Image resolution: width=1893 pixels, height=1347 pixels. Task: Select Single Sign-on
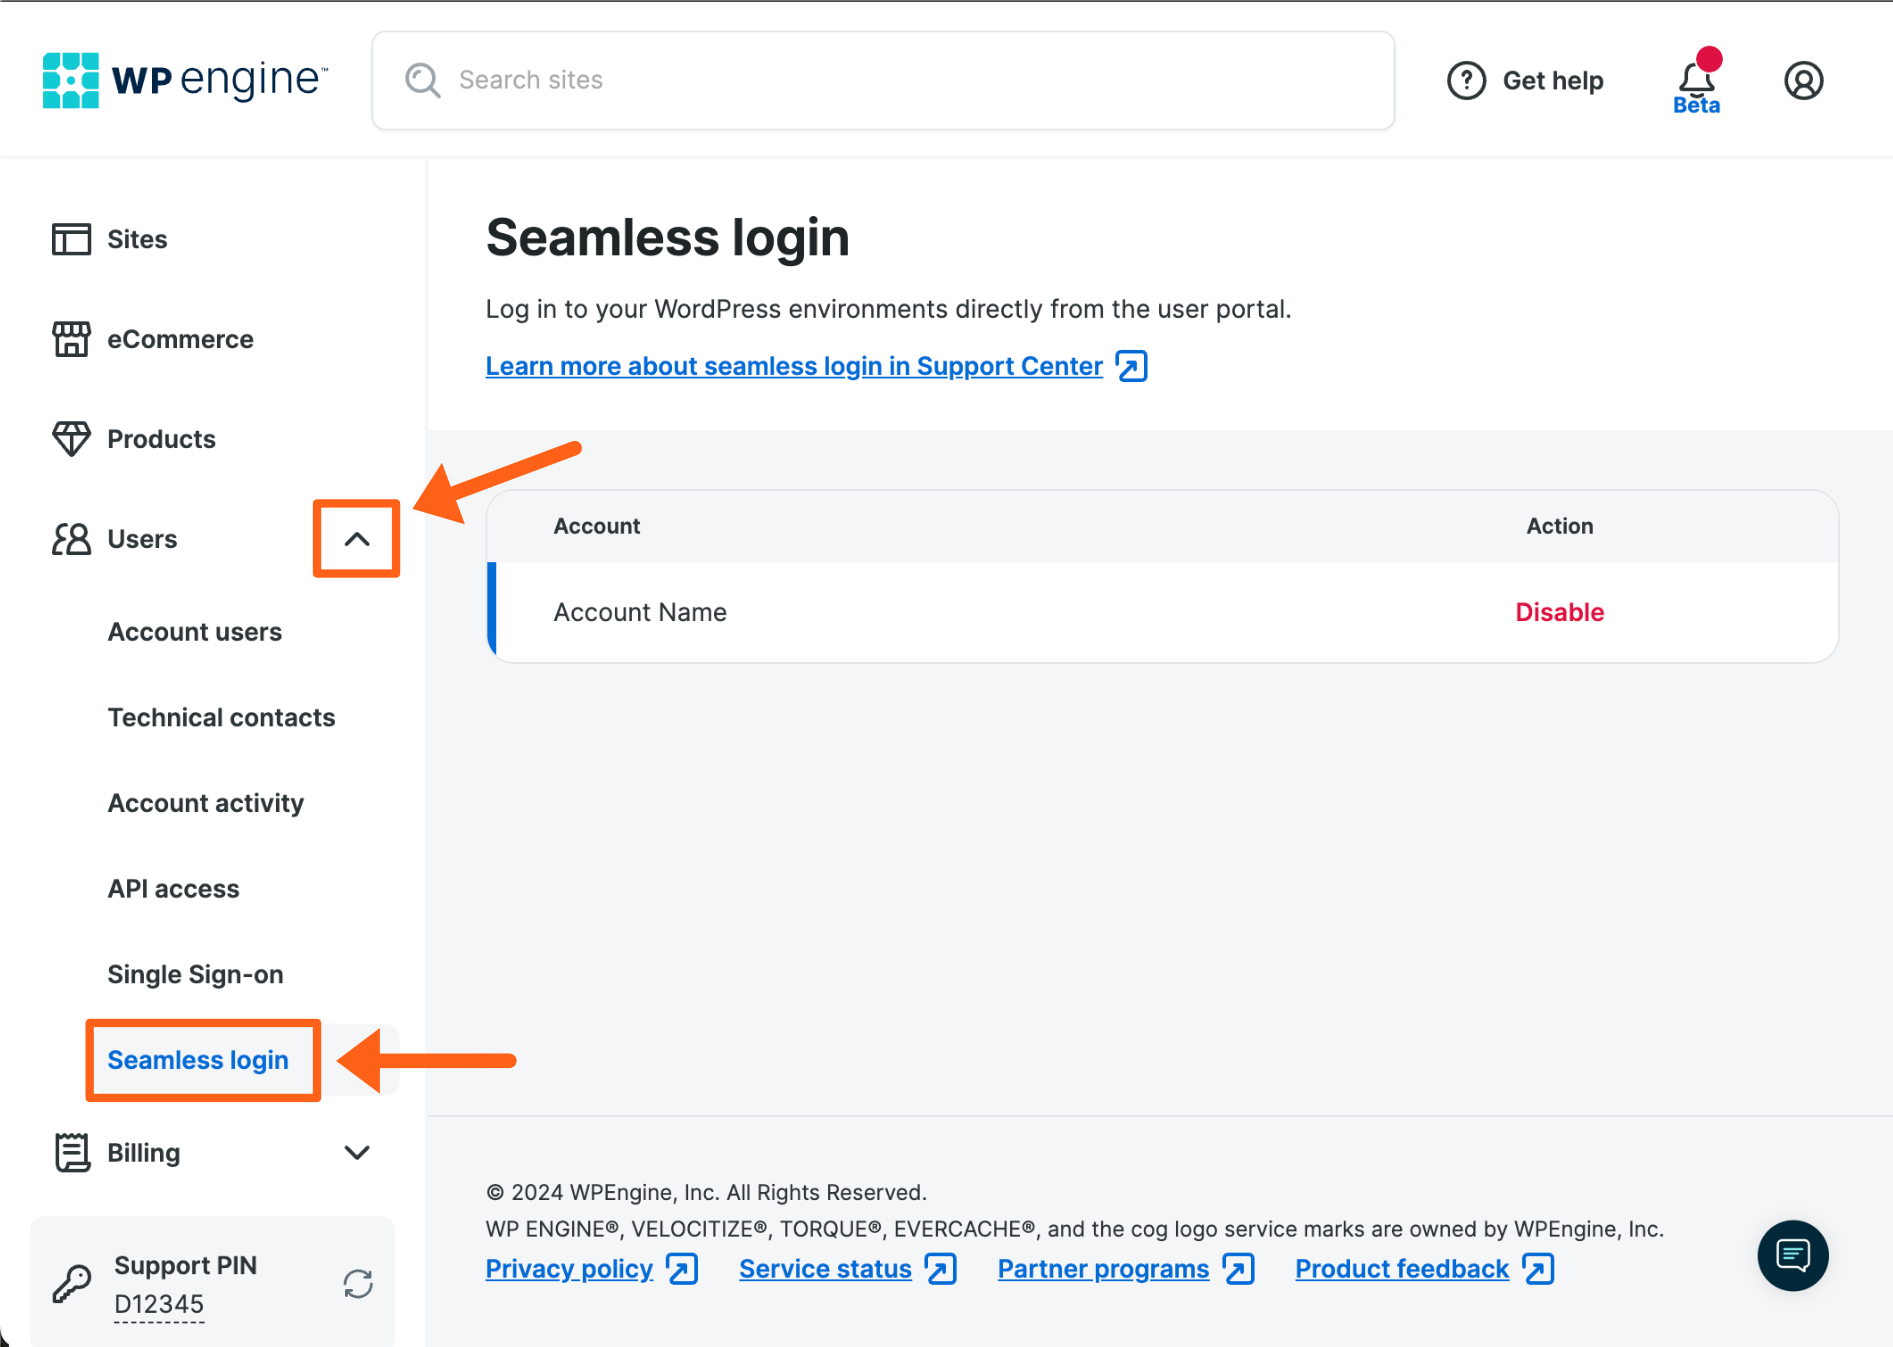point(195,974)
